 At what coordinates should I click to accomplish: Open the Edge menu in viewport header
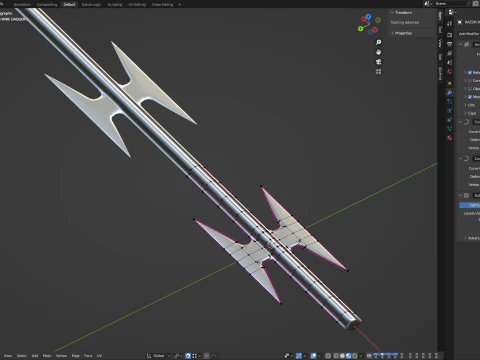tap(76, 356)
